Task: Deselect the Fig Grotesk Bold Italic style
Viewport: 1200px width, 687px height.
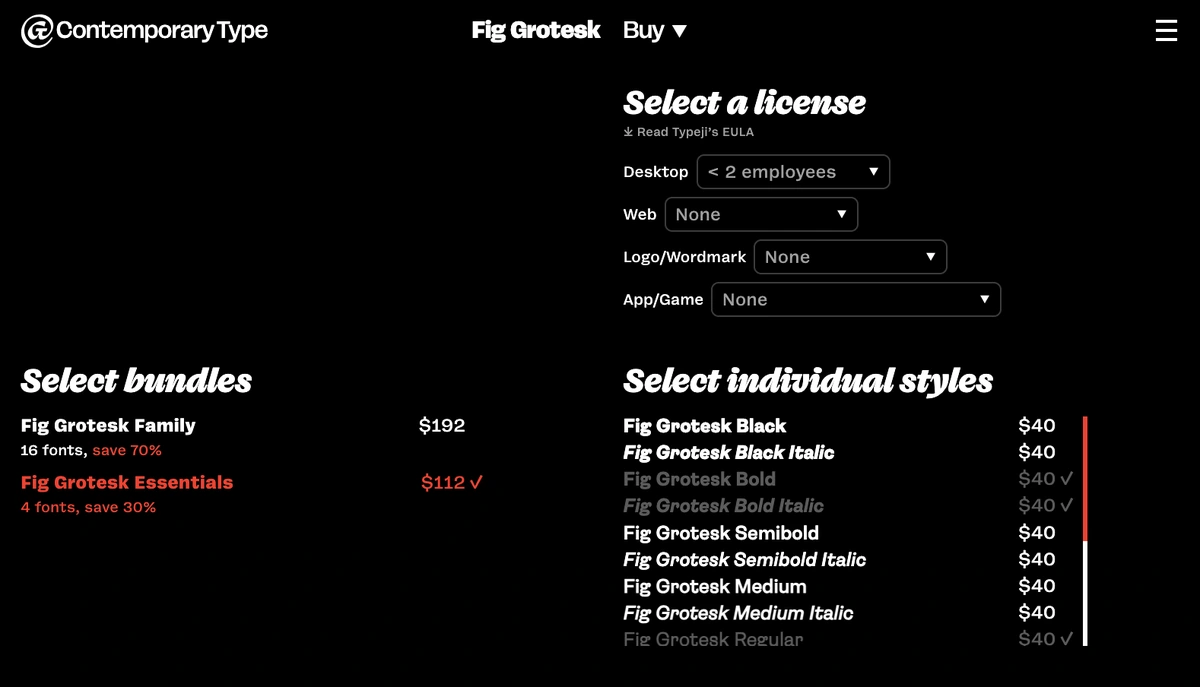Action: [x=723, y=506]
